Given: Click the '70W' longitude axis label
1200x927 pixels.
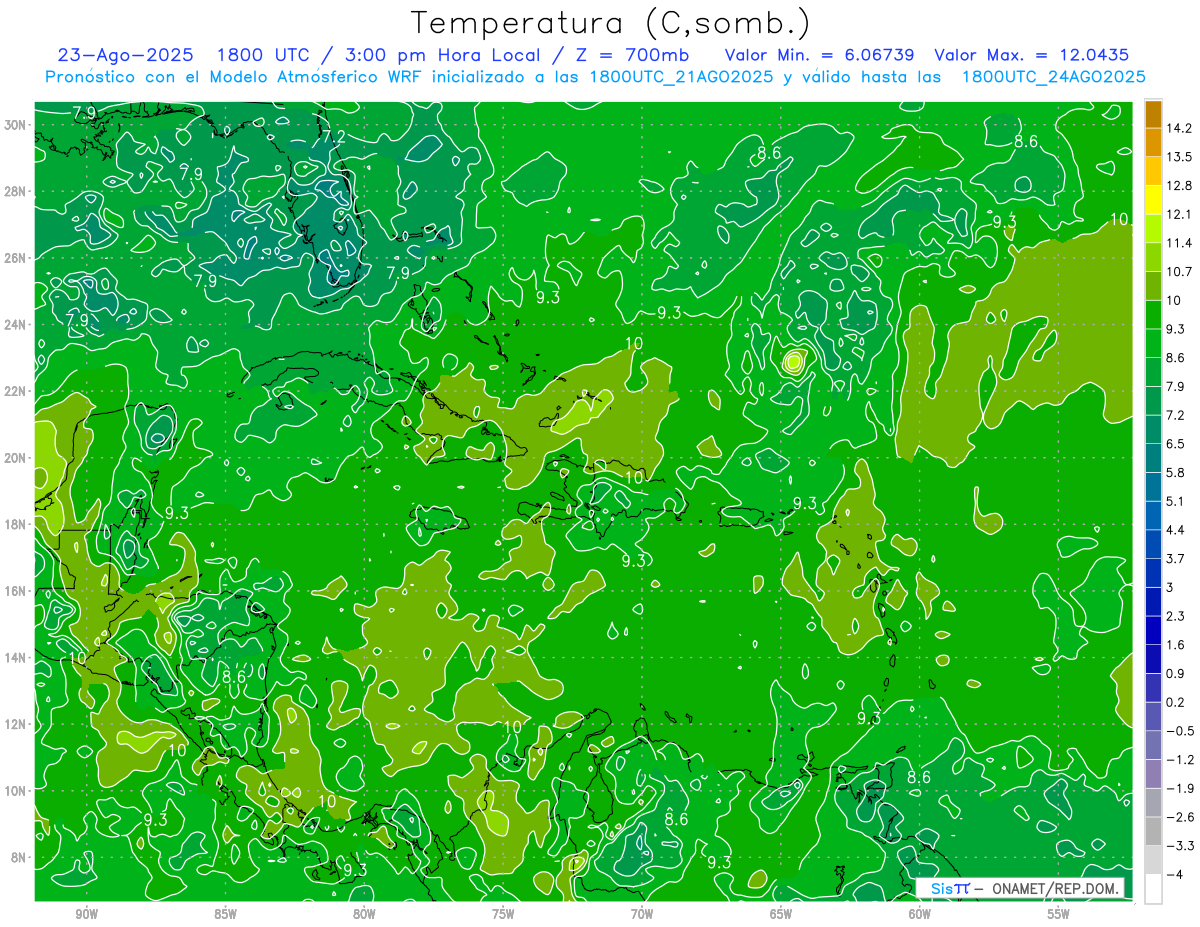Looking at the screenshot, I should point(642,914).
